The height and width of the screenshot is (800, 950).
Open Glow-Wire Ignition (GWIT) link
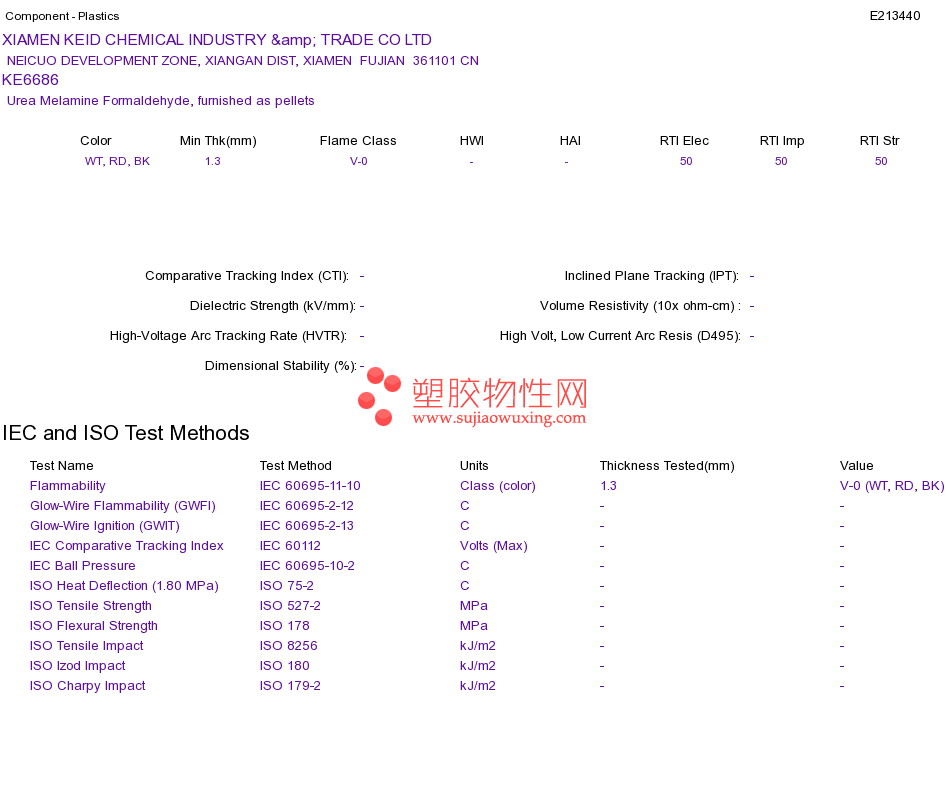(x=105, y=526)
